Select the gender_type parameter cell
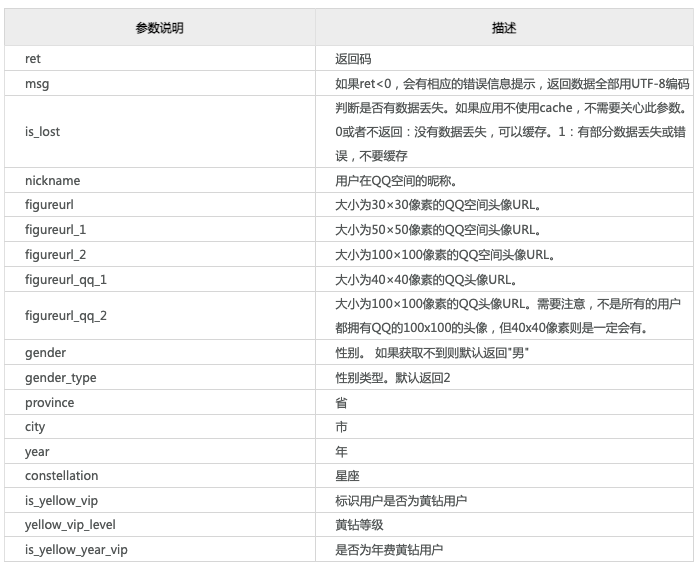 click(x=61, y=378)
